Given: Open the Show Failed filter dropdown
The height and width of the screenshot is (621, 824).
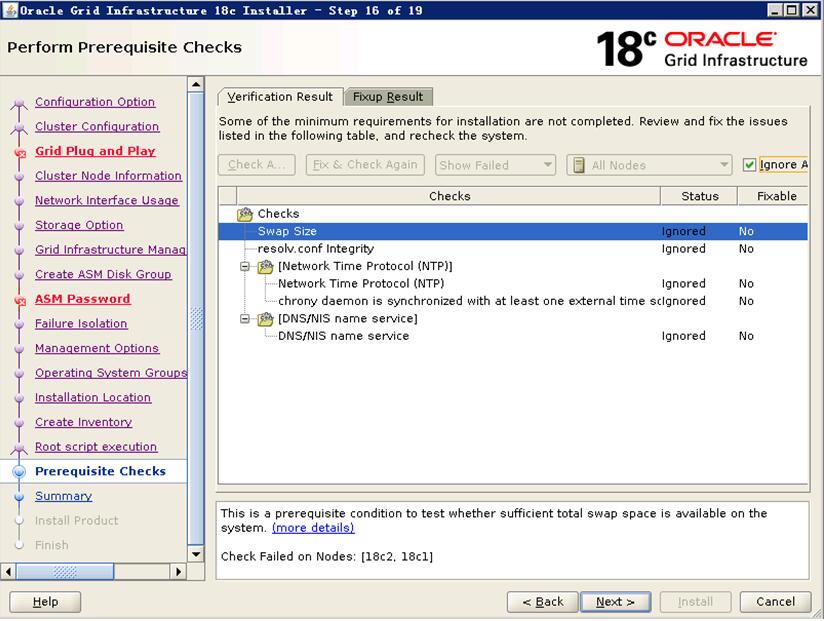Looking at the screenshot, I should coord(496,165).
